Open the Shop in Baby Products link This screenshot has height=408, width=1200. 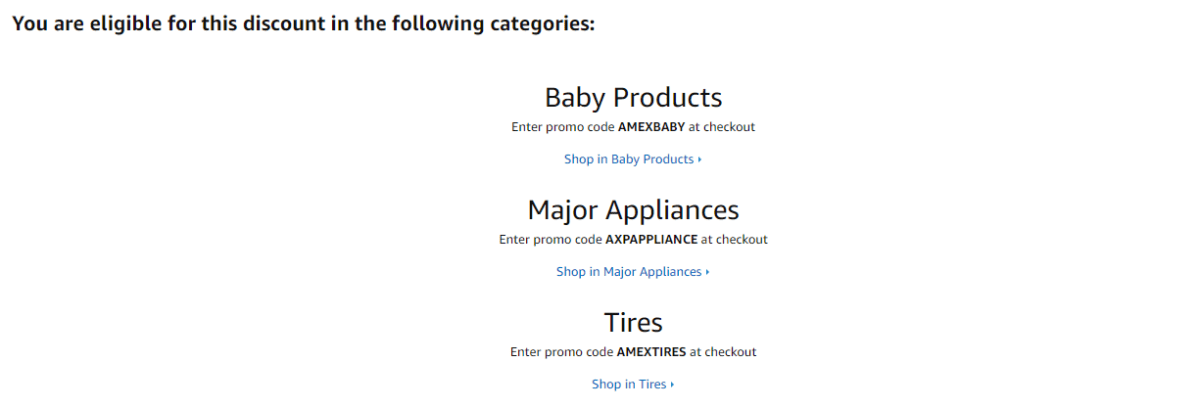tap(633, 159)
